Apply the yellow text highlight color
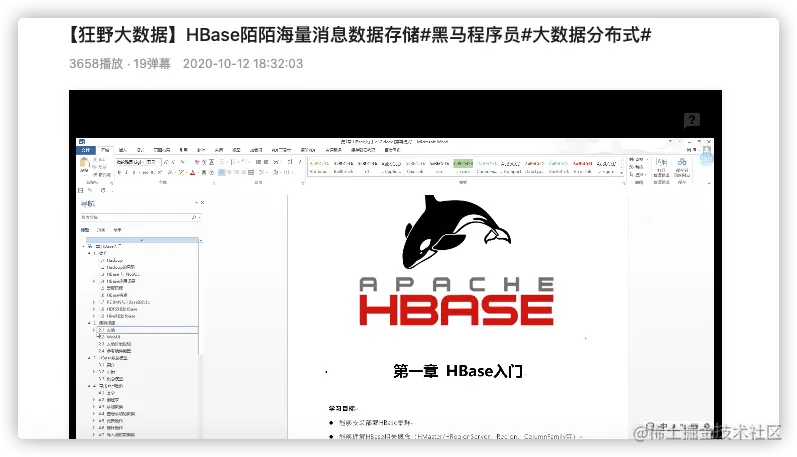The height and width of the screenshot is (457, 797). 181,173
